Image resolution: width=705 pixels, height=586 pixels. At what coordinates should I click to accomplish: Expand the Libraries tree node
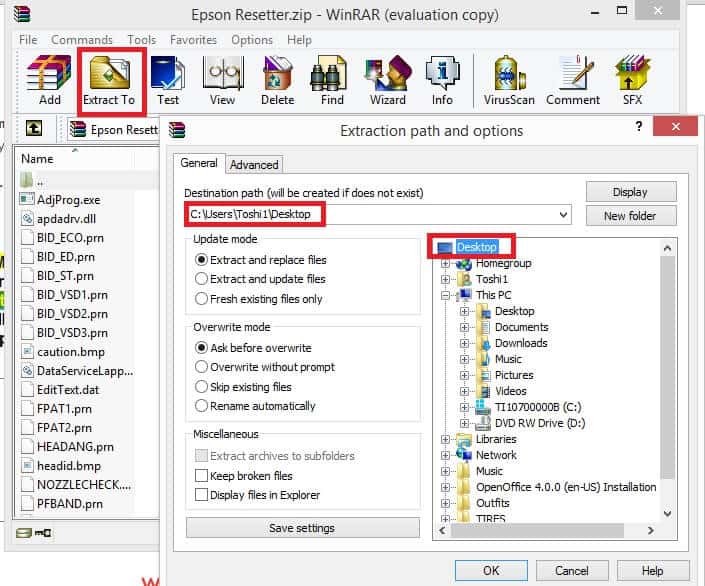coord(445,439)
